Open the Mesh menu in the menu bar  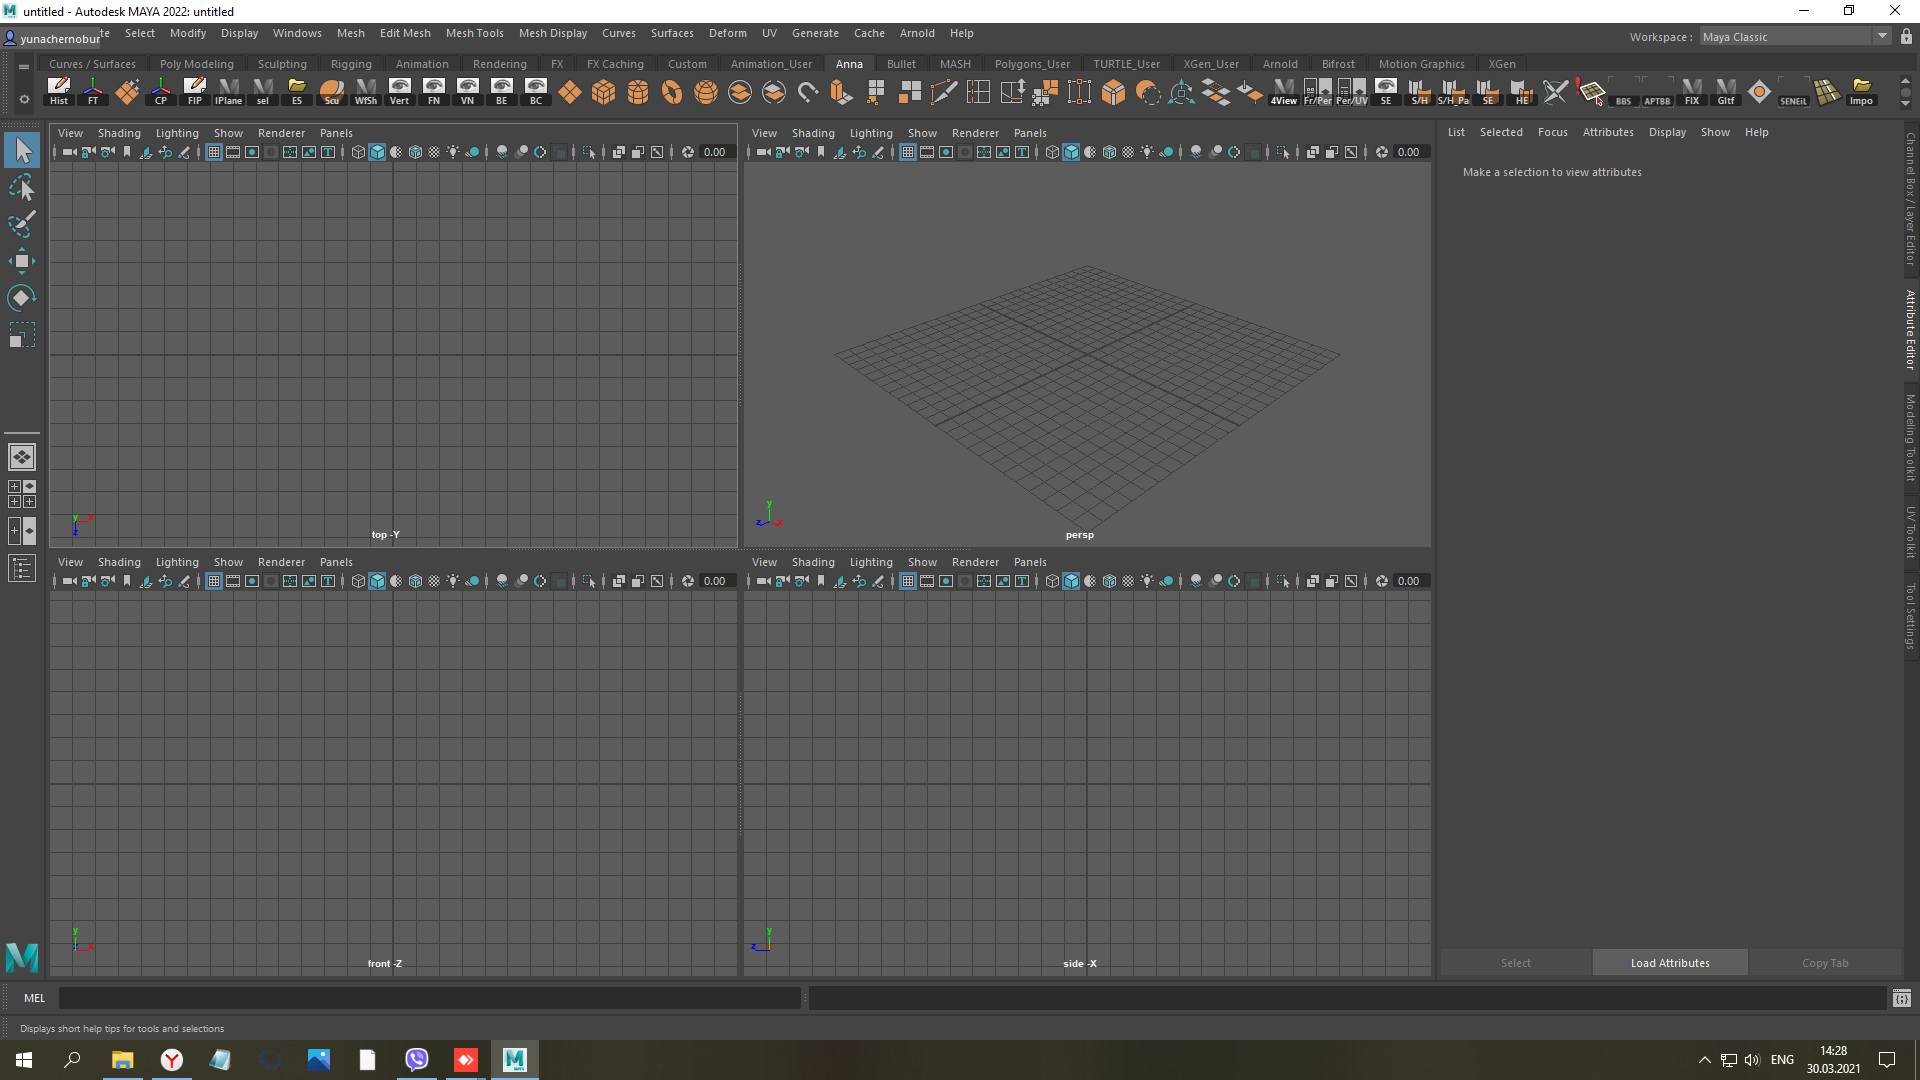click(x=351, y=33)
